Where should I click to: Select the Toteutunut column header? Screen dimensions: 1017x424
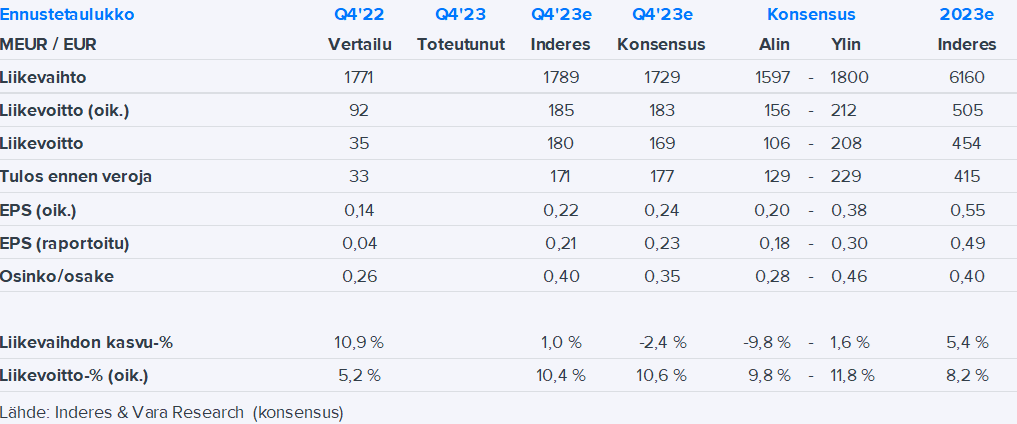[461, 44]
